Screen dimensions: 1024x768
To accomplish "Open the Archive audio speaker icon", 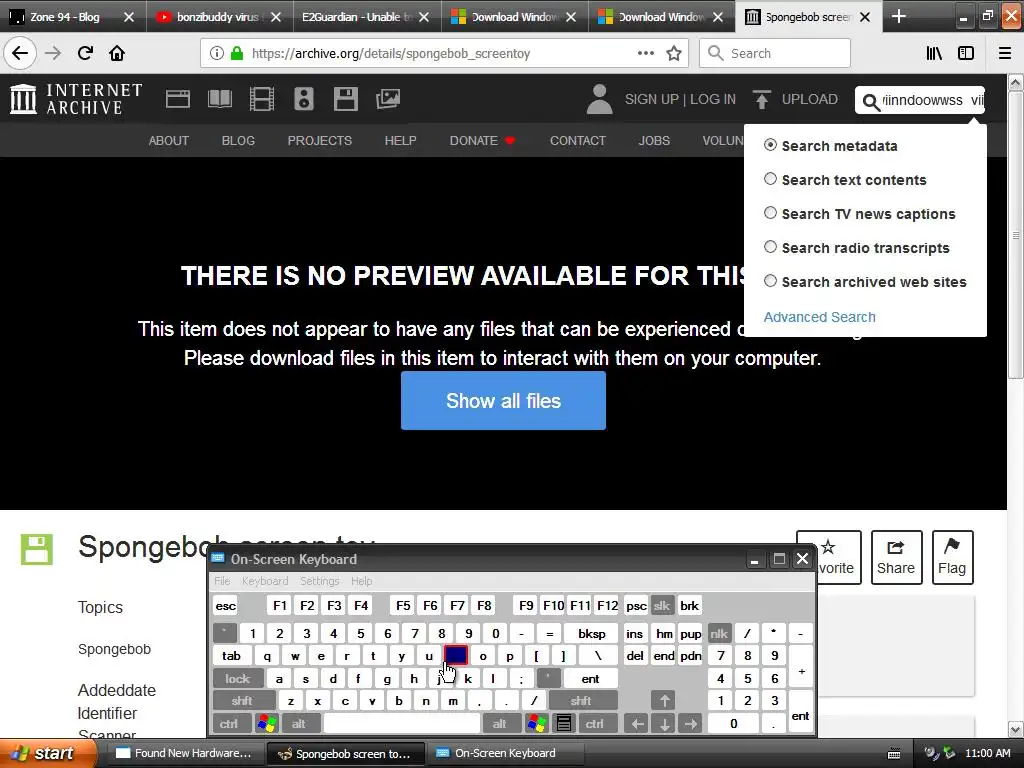I will tap(304, 99).
